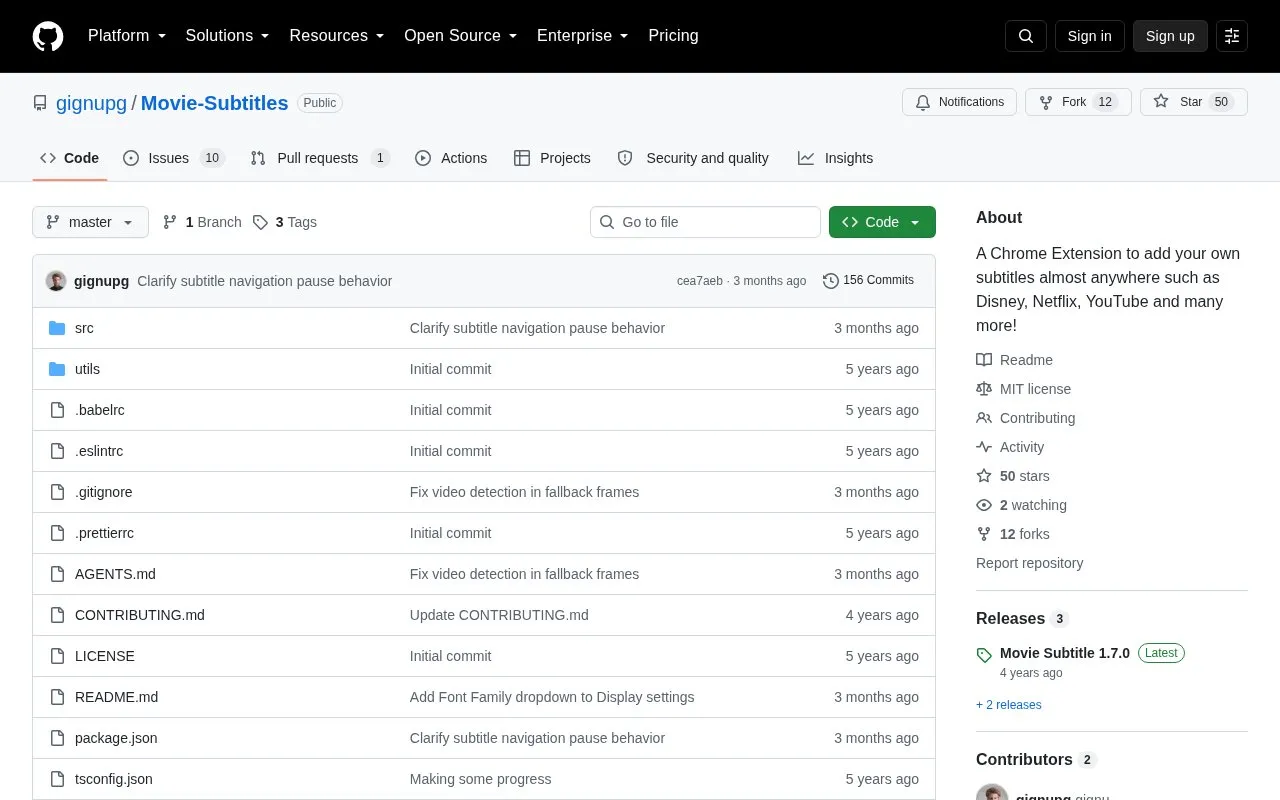Viewport: 1280px width, 800px height.
Task: Fork the repository using the Fork button
Action: pos(1078,102)
